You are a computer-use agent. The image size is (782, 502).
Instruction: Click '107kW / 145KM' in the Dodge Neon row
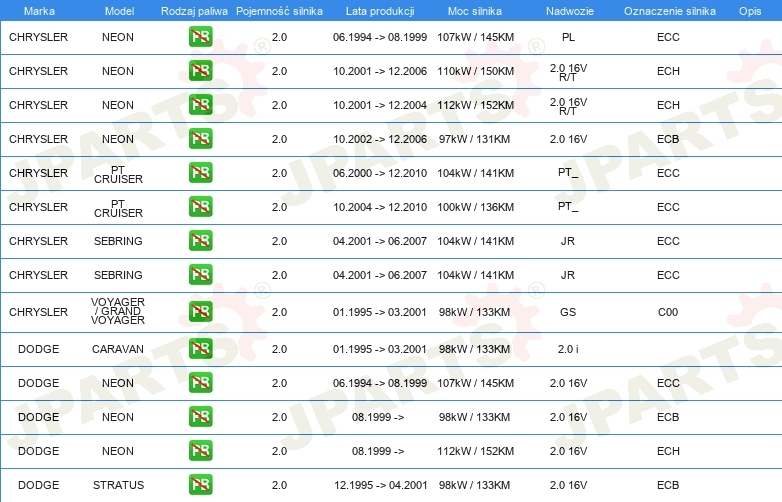476,383
